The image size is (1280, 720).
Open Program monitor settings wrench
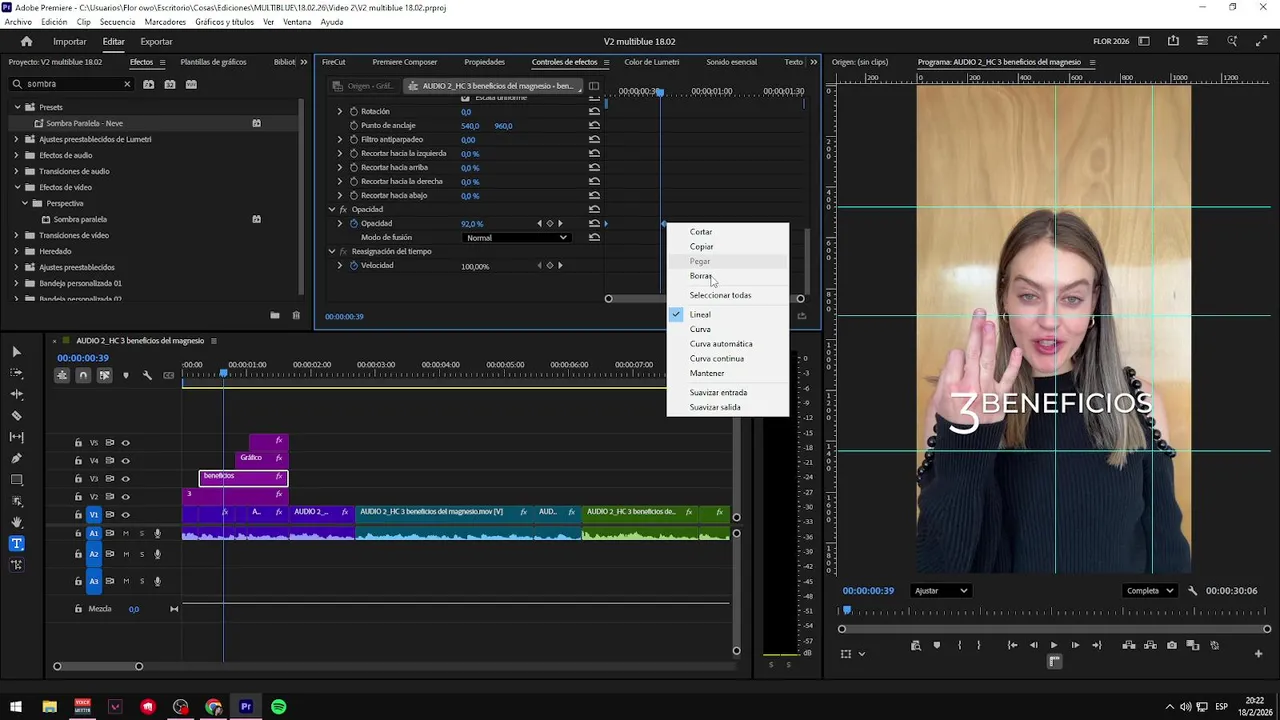tap(1192, 591)
